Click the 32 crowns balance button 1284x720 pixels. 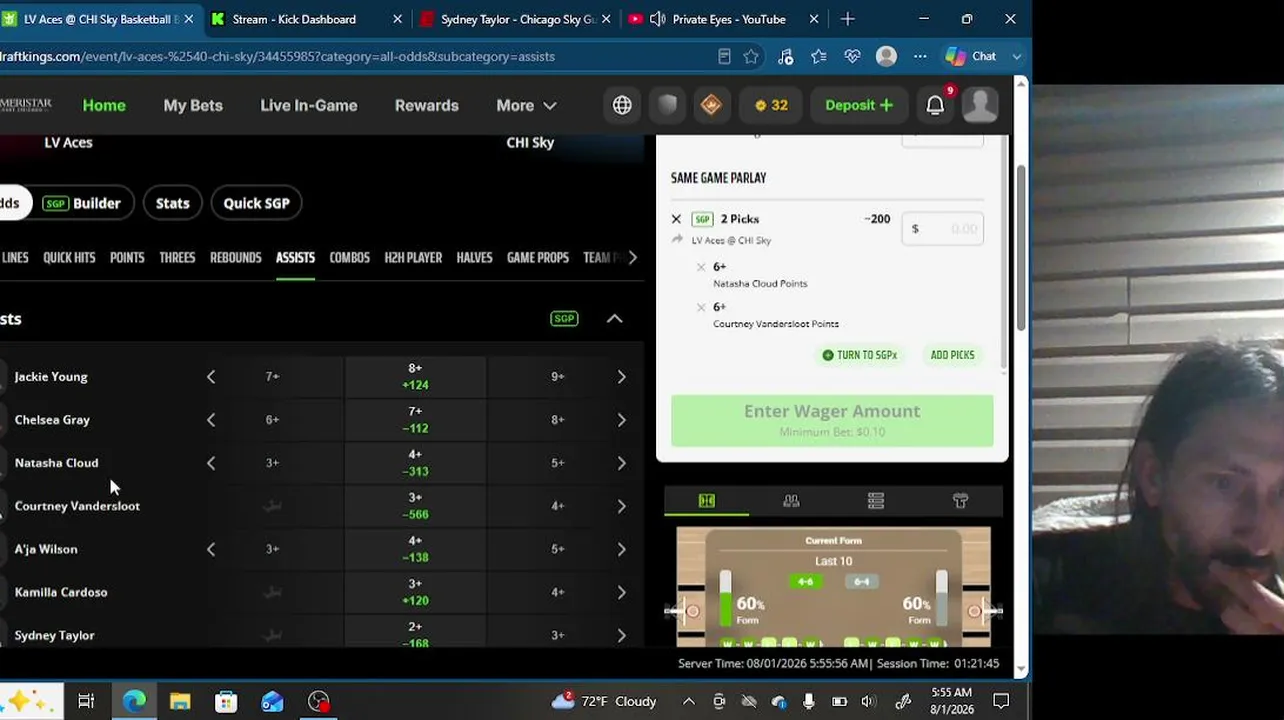click(771, 105)
